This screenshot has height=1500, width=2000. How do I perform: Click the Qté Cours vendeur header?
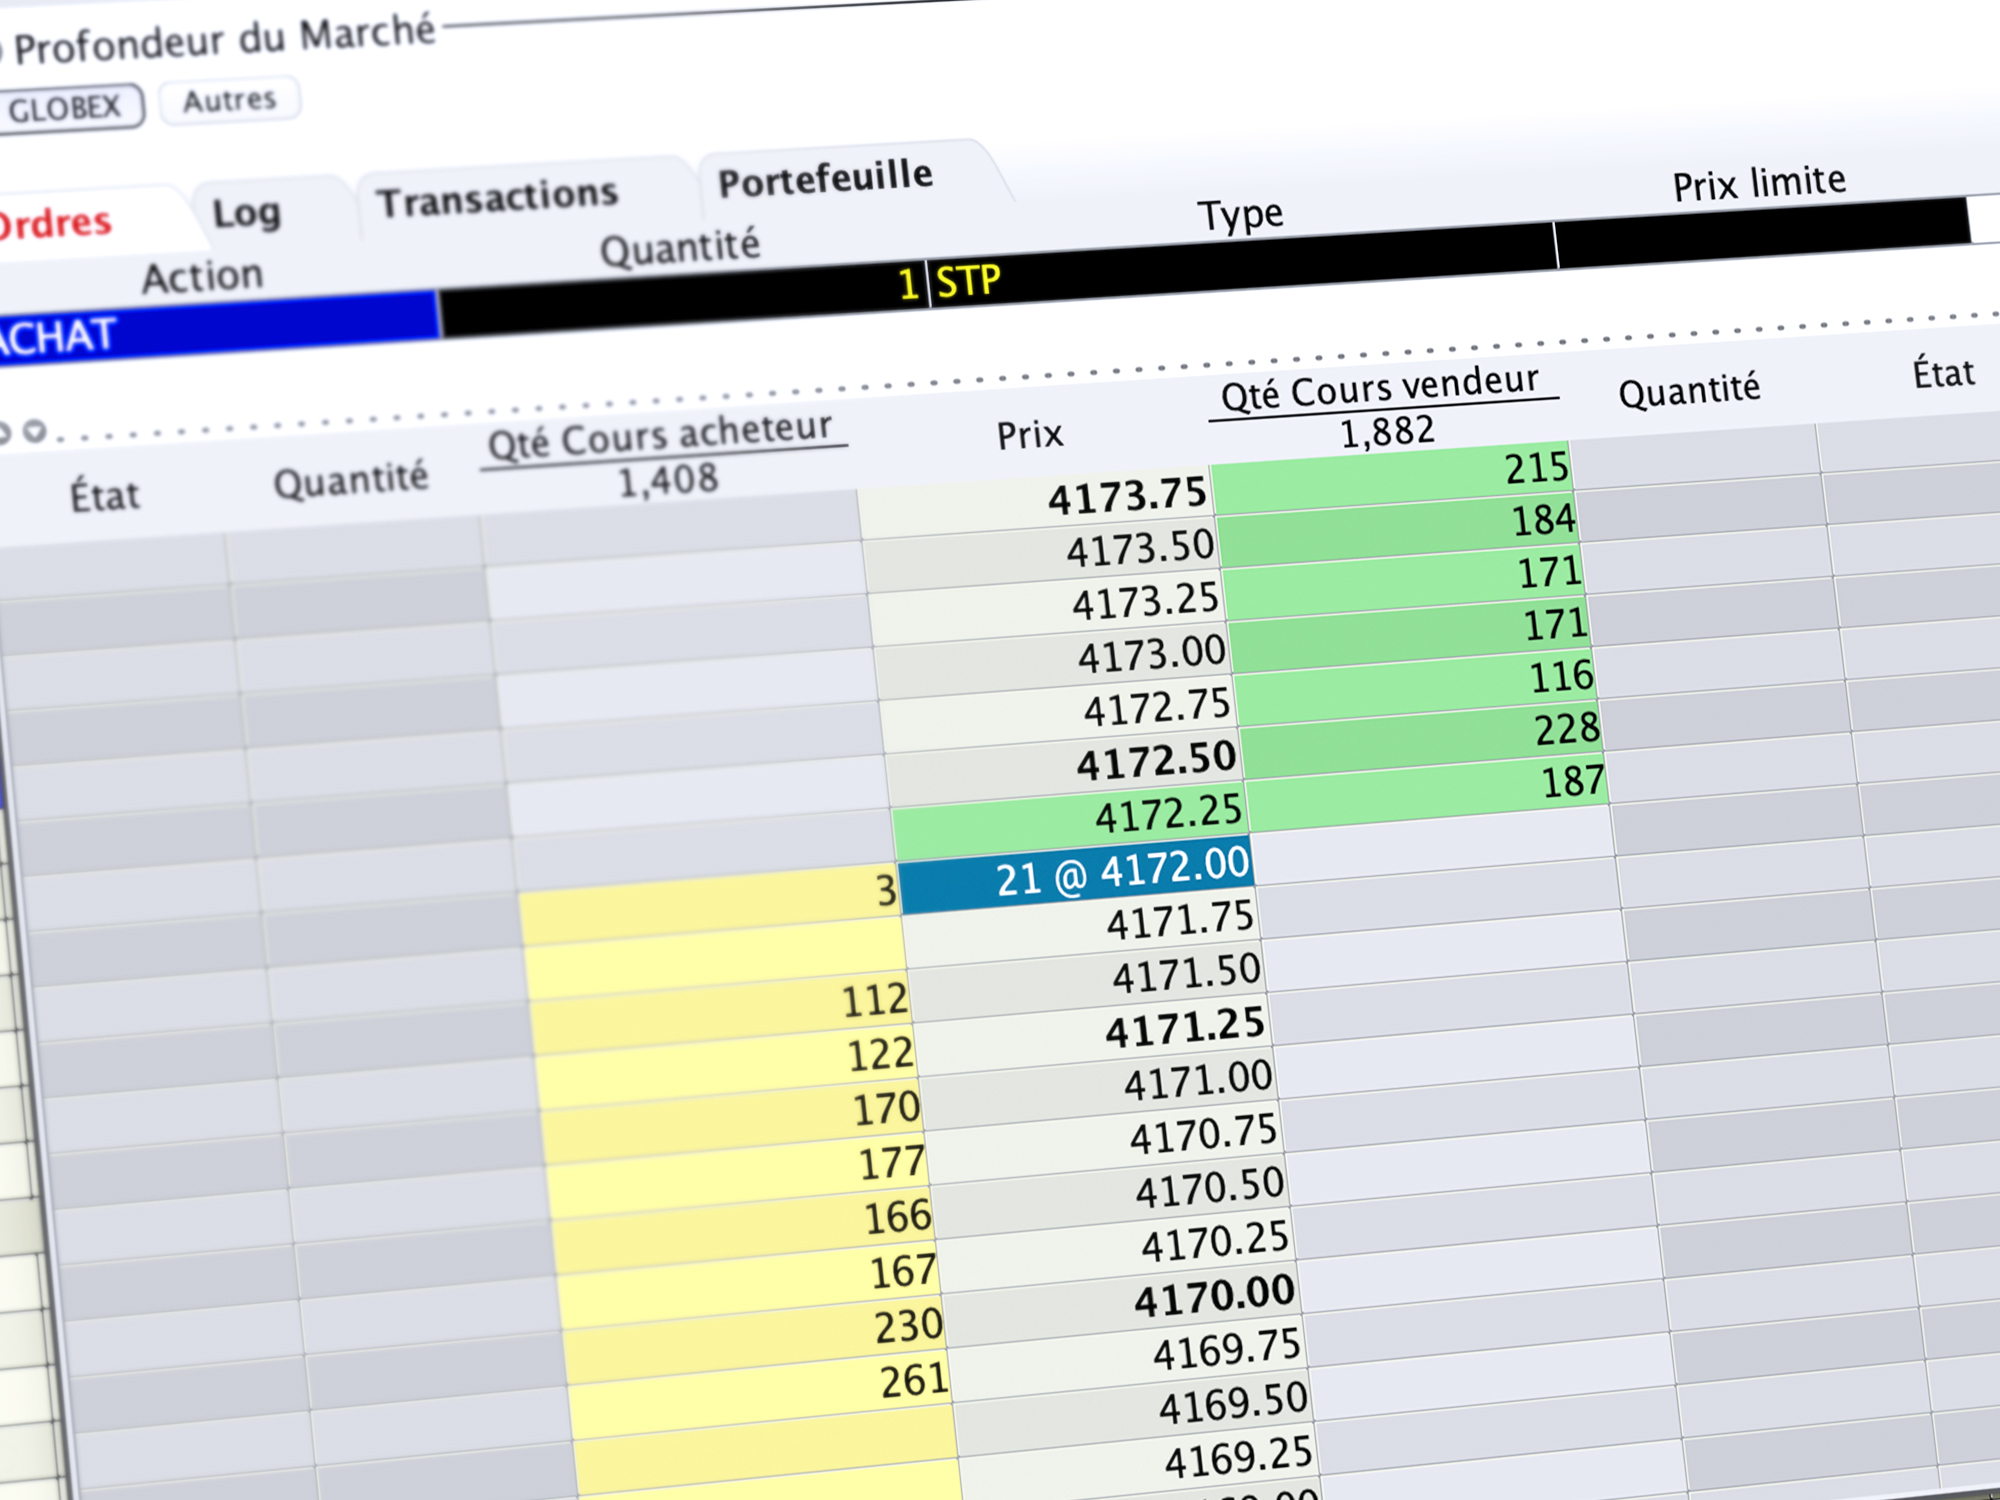(1380, 387)
